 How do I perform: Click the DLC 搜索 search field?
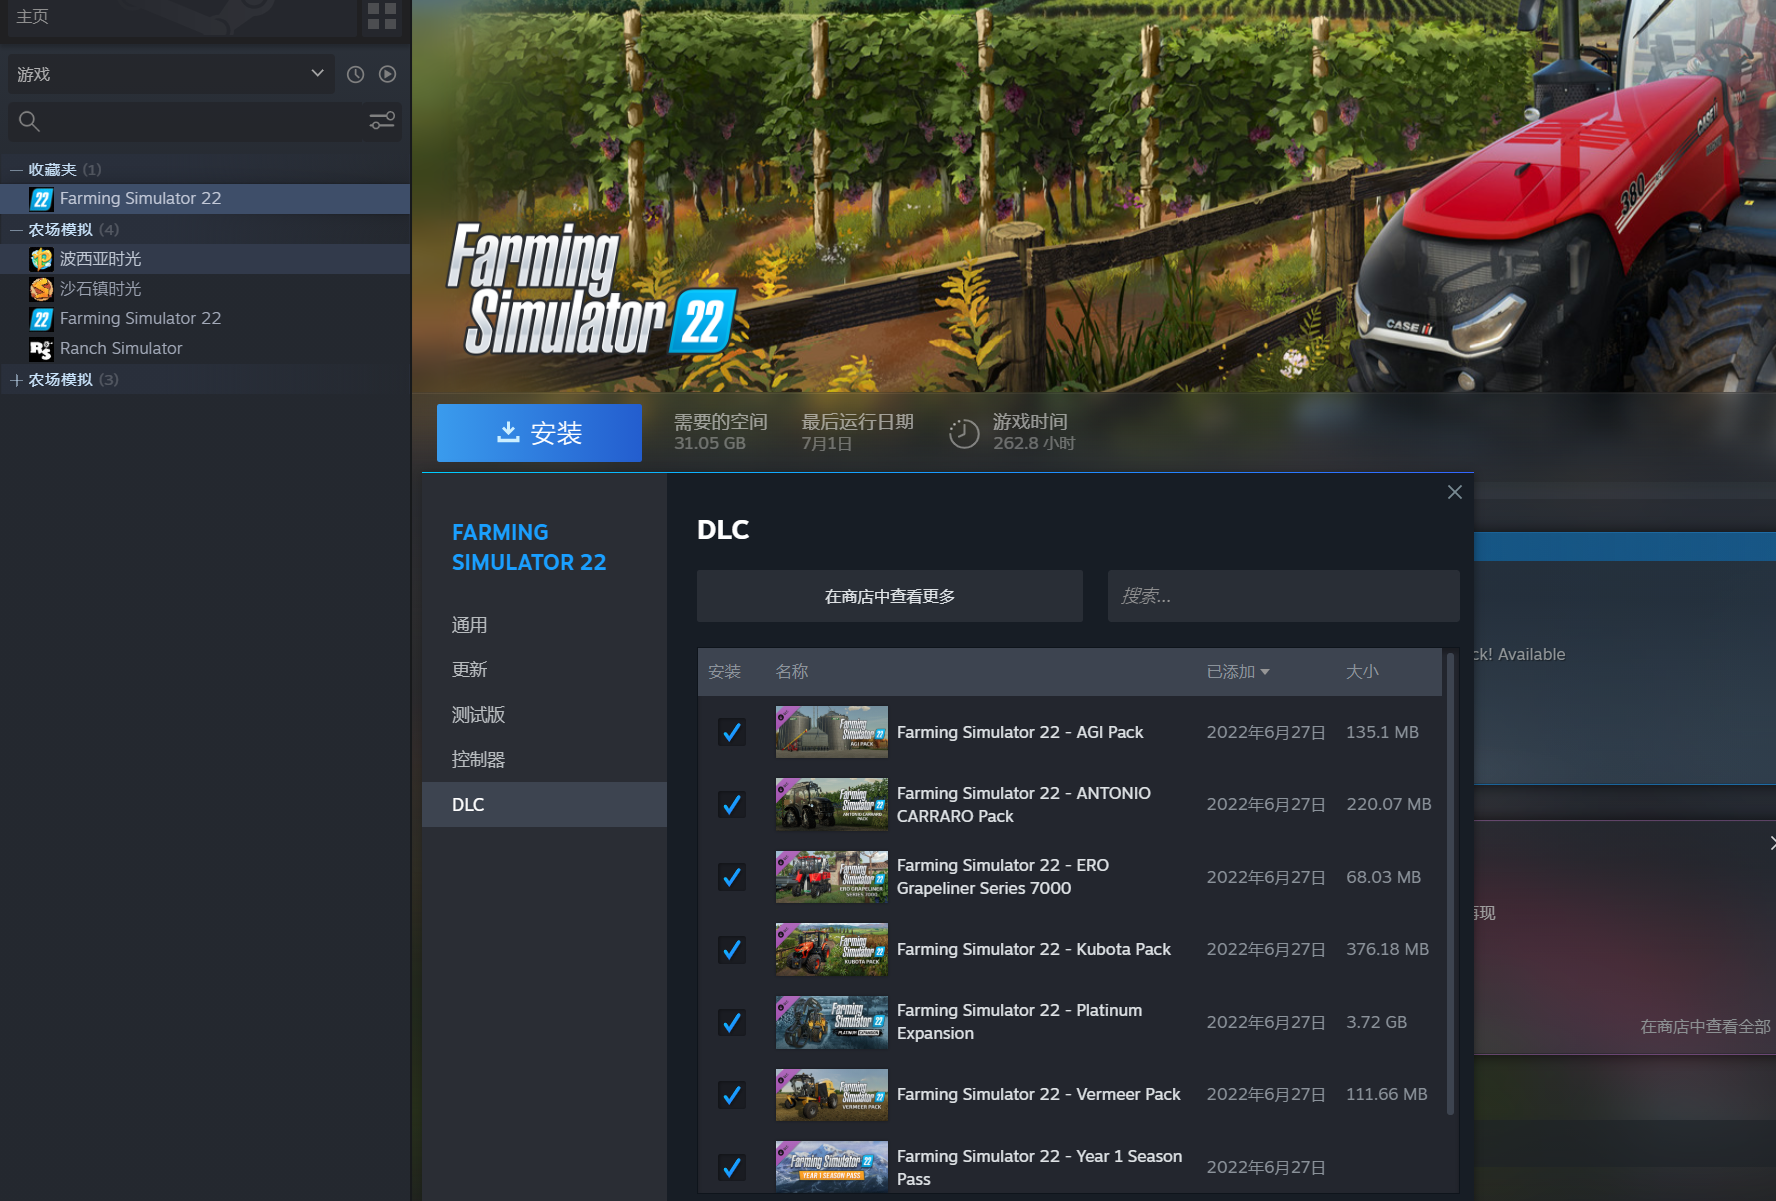(x=1284, y=596)
